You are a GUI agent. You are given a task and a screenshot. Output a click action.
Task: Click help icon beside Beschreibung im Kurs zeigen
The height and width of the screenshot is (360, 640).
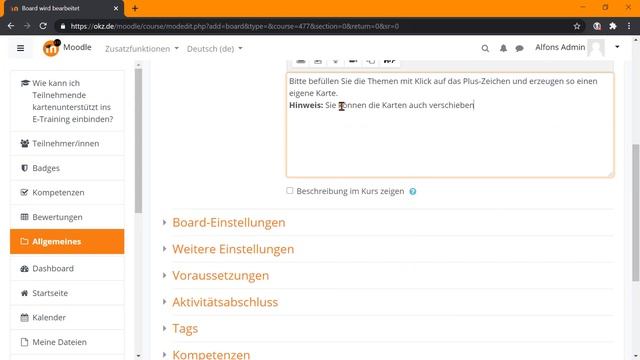[413, 191]
